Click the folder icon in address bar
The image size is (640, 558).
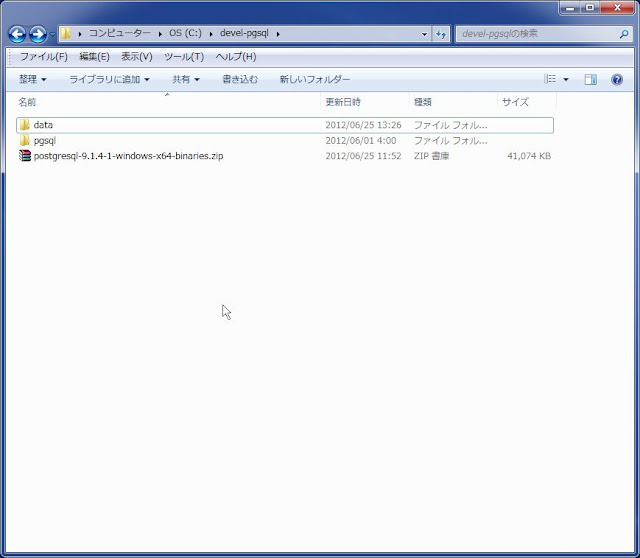66,33
